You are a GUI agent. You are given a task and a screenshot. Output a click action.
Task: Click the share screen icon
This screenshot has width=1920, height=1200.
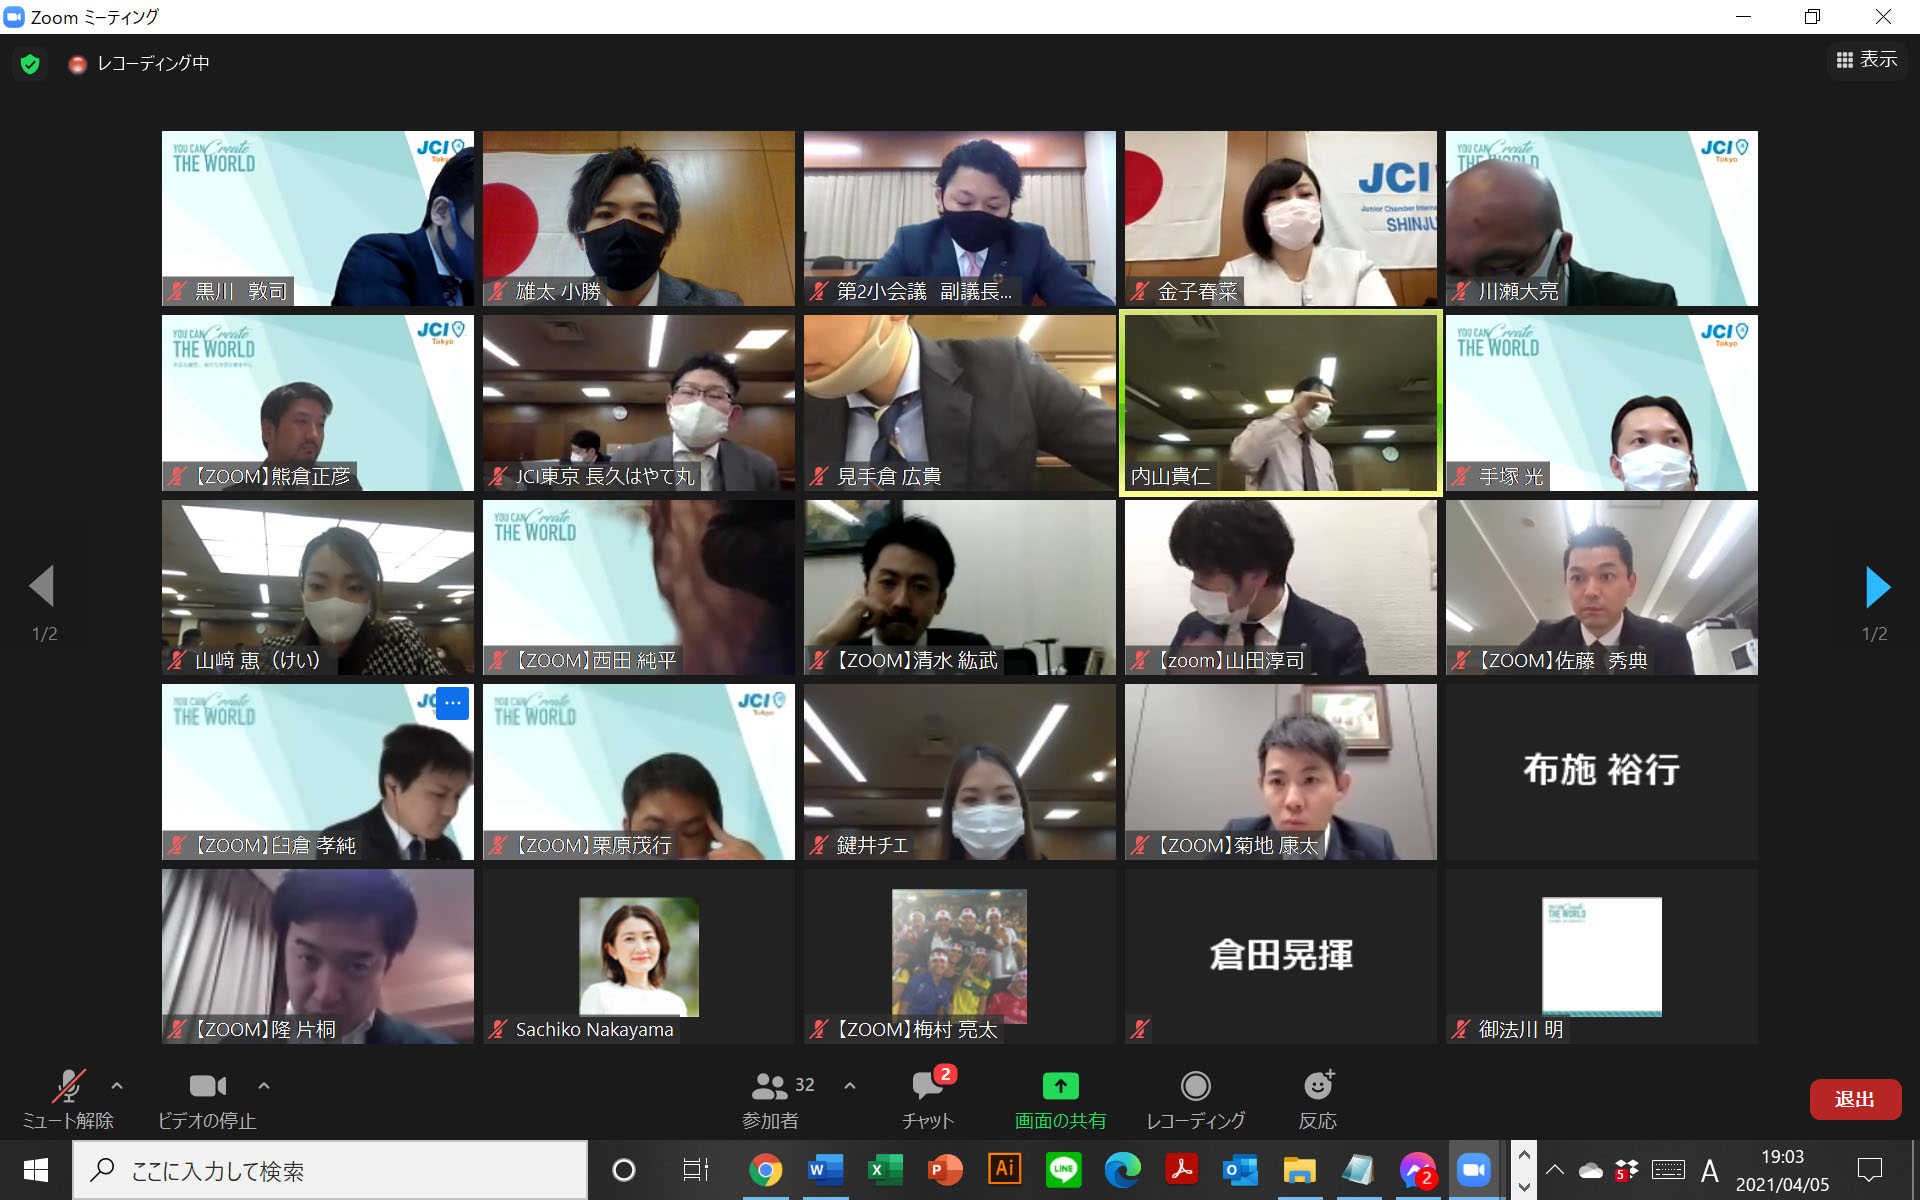point(1060,1087)
